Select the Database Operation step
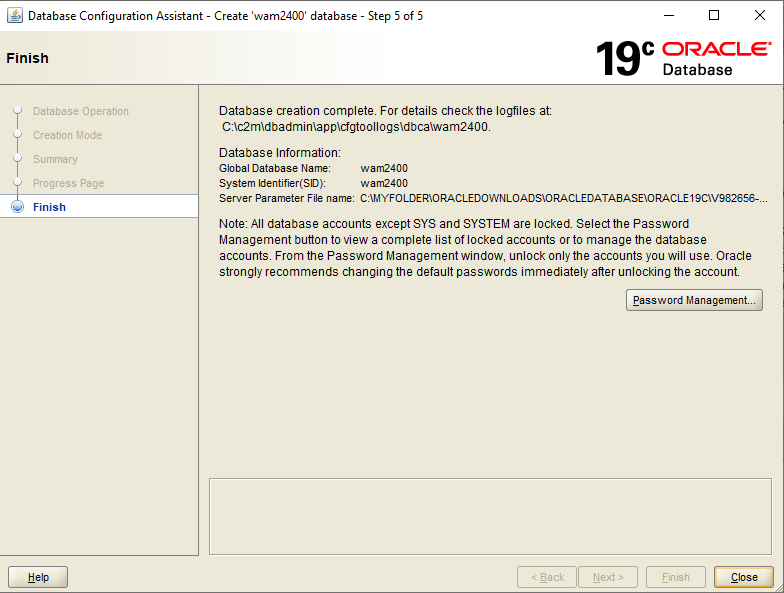 click(81, 111)
